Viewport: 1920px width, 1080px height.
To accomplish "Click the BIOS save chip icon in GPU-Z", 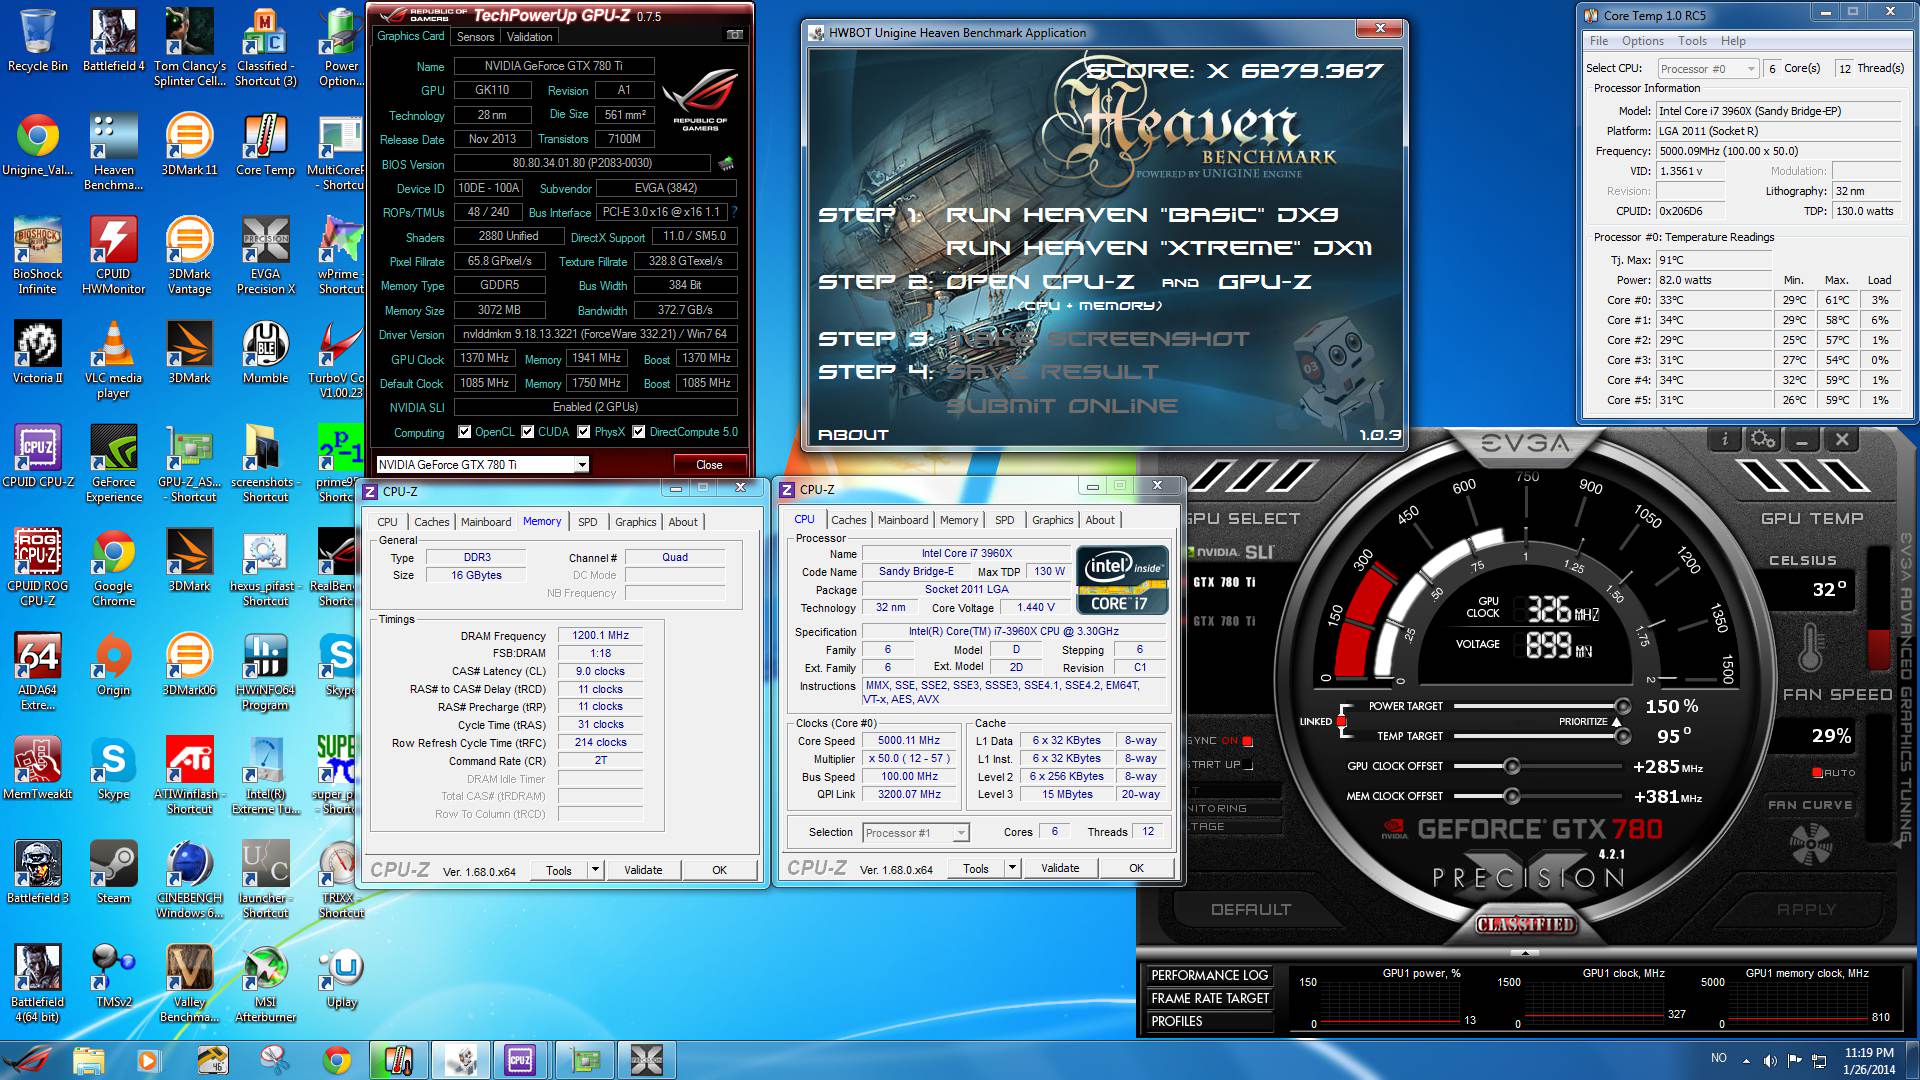I will [x=726, y=163].
